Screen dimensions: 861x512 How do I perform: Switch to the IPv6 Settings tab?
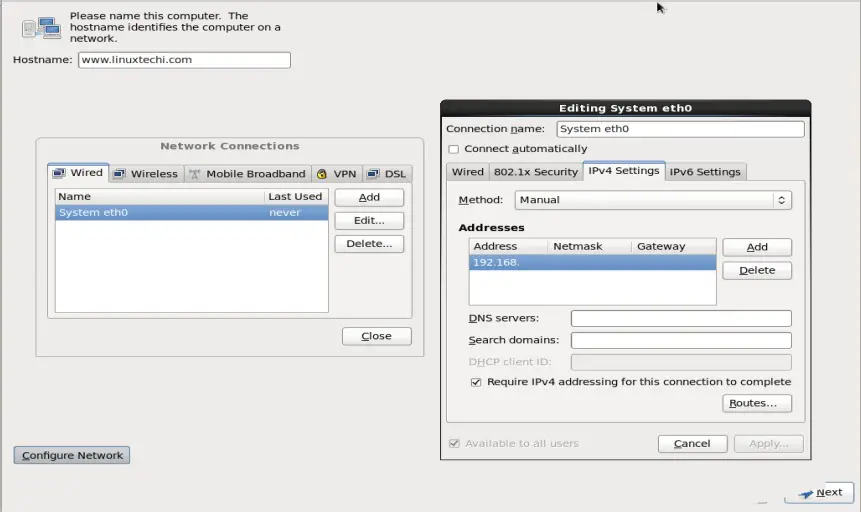[x=705, y=172]
